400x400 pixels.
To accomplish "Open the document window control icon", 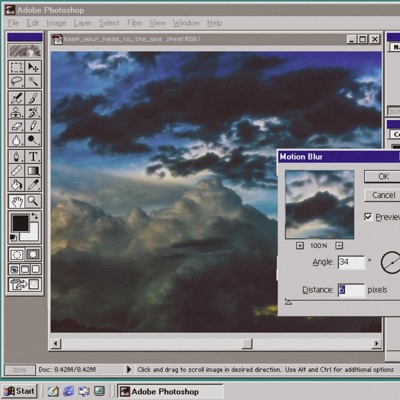I will click(x=57, y=39).
